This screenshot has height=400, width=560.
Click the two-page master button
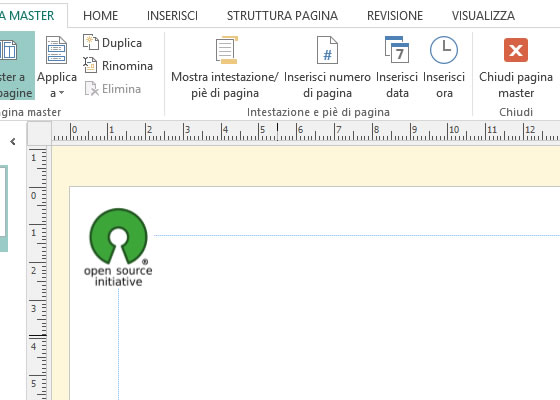(x=17, y=66)
